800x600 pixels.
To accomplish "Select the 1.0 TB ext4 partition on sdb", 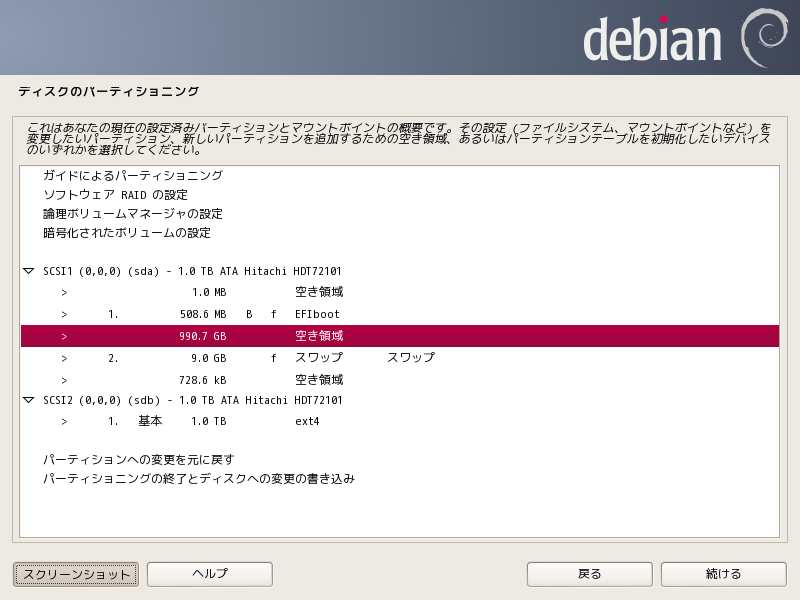I will [x=300, y=421].
